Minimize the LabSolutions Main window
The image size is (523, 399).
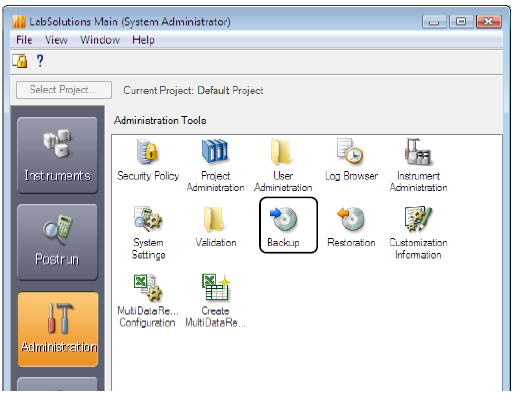[434, 22]
